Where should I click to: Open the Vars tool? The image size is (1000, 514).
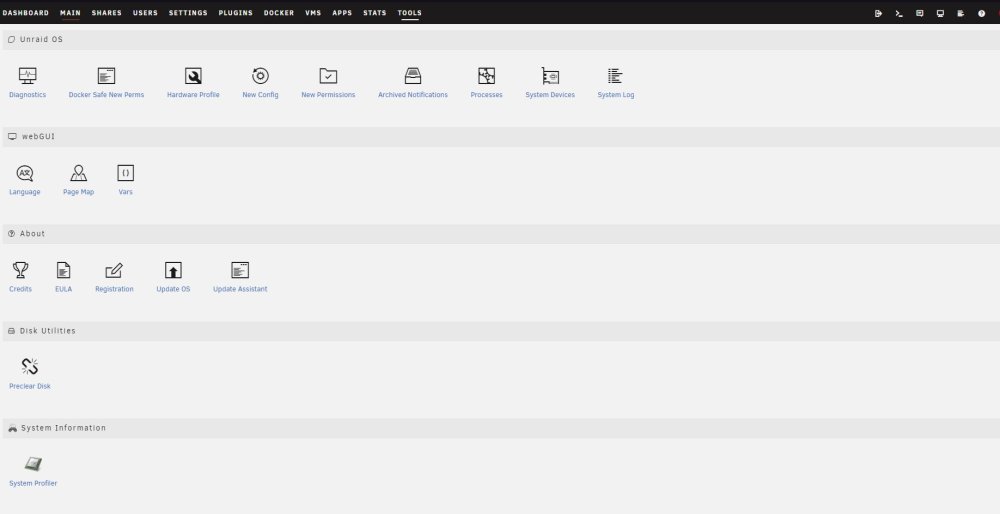tap(126, 180)
